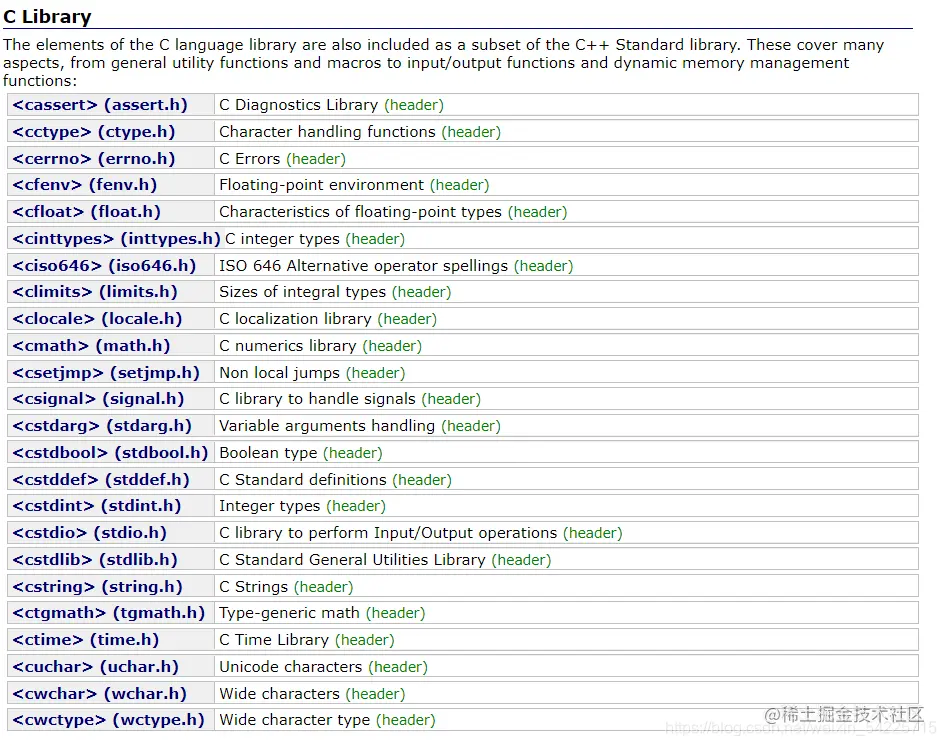Open the <cerrno> (errno.h) header link
The width and height of the screenshot is (946, 746).
click(x=94, y=159)
